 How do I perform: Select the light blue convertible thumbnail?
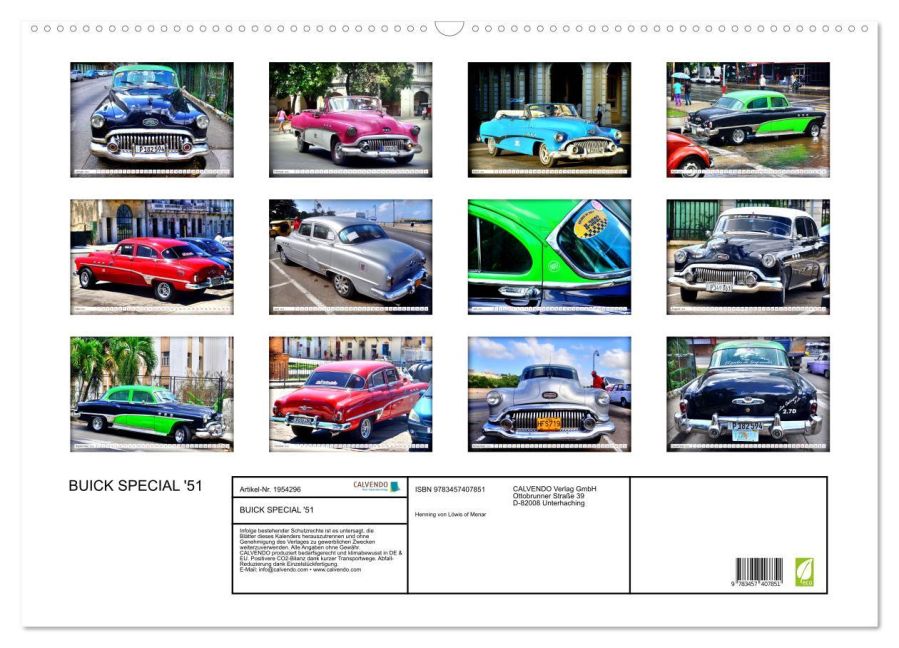click(x=549, y=120)
